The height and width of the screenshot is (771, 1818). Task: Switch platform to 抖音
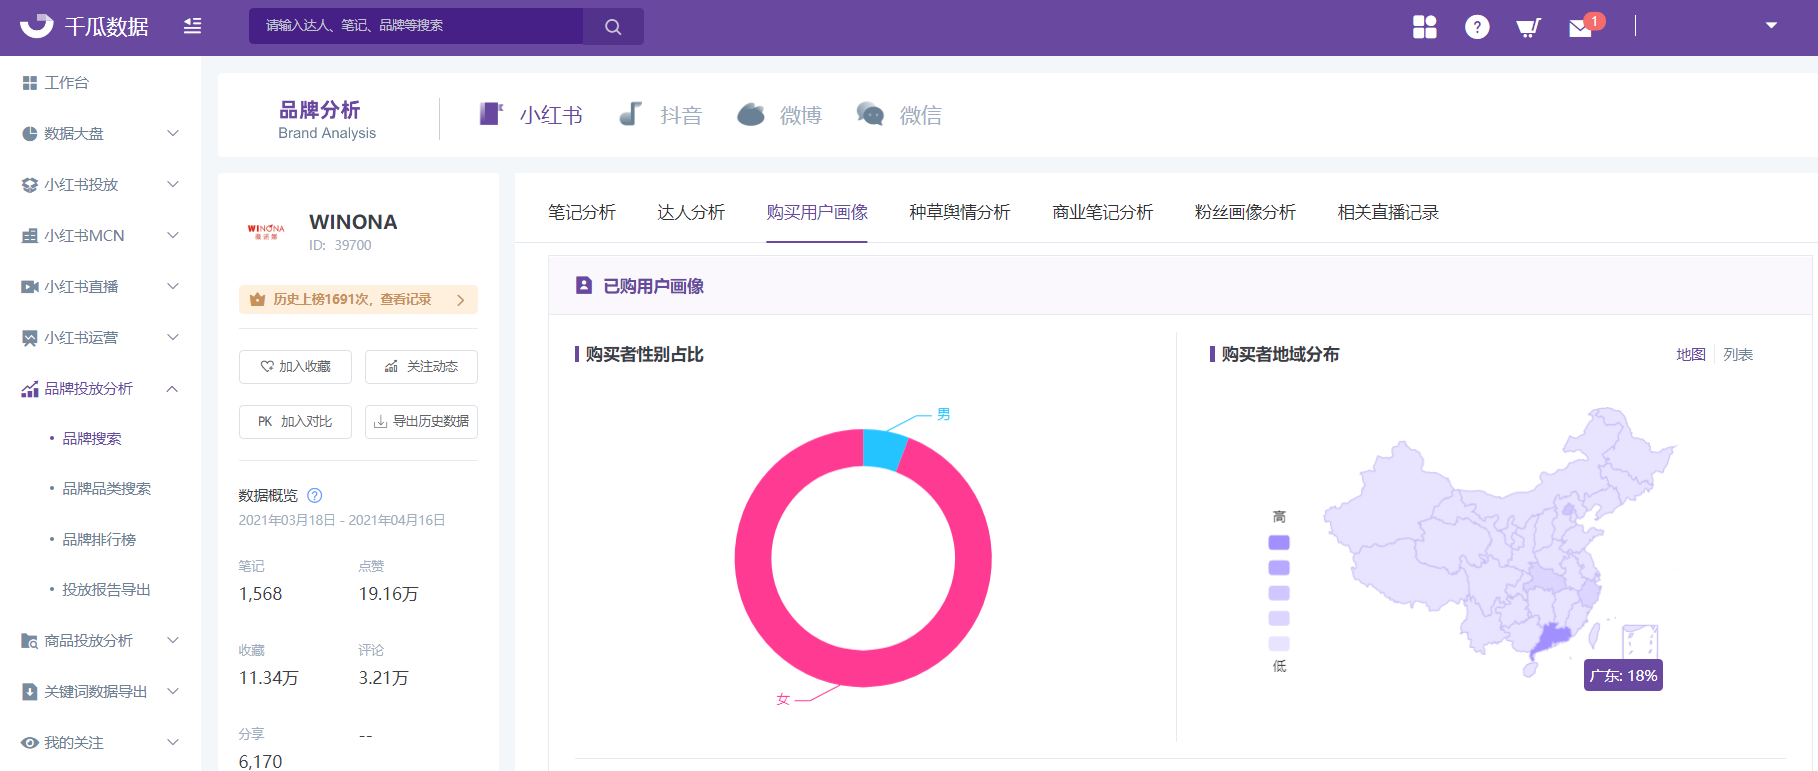click(x=661, y=115)
